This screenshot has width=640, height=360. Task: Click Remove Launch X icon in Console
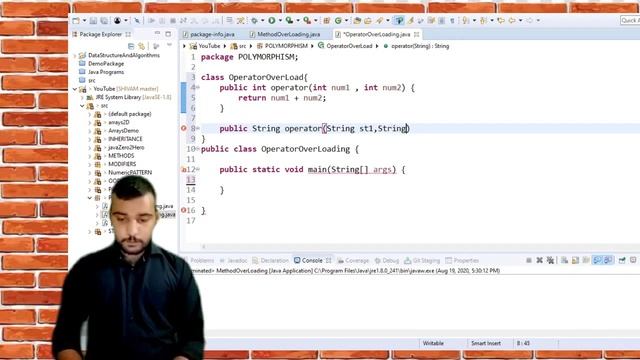click(x=540, y=260)
